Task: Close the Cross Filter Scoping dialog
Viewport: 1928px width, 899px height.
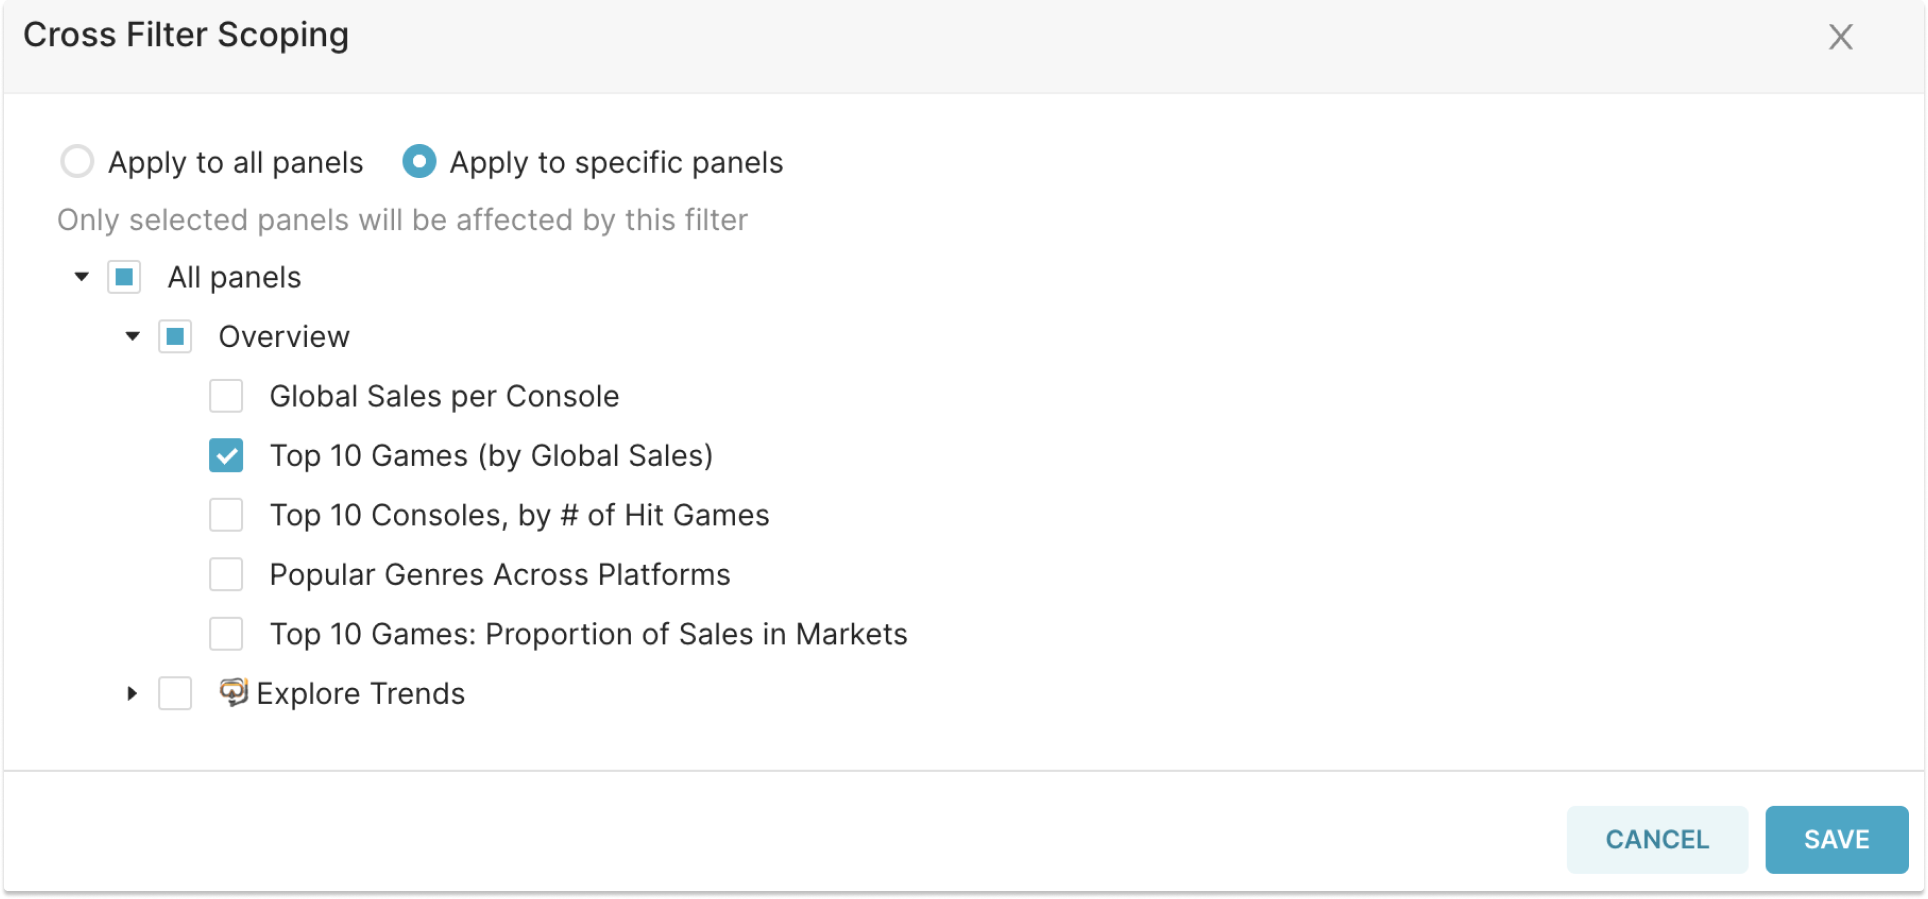Action: [x=1840, y=37]
